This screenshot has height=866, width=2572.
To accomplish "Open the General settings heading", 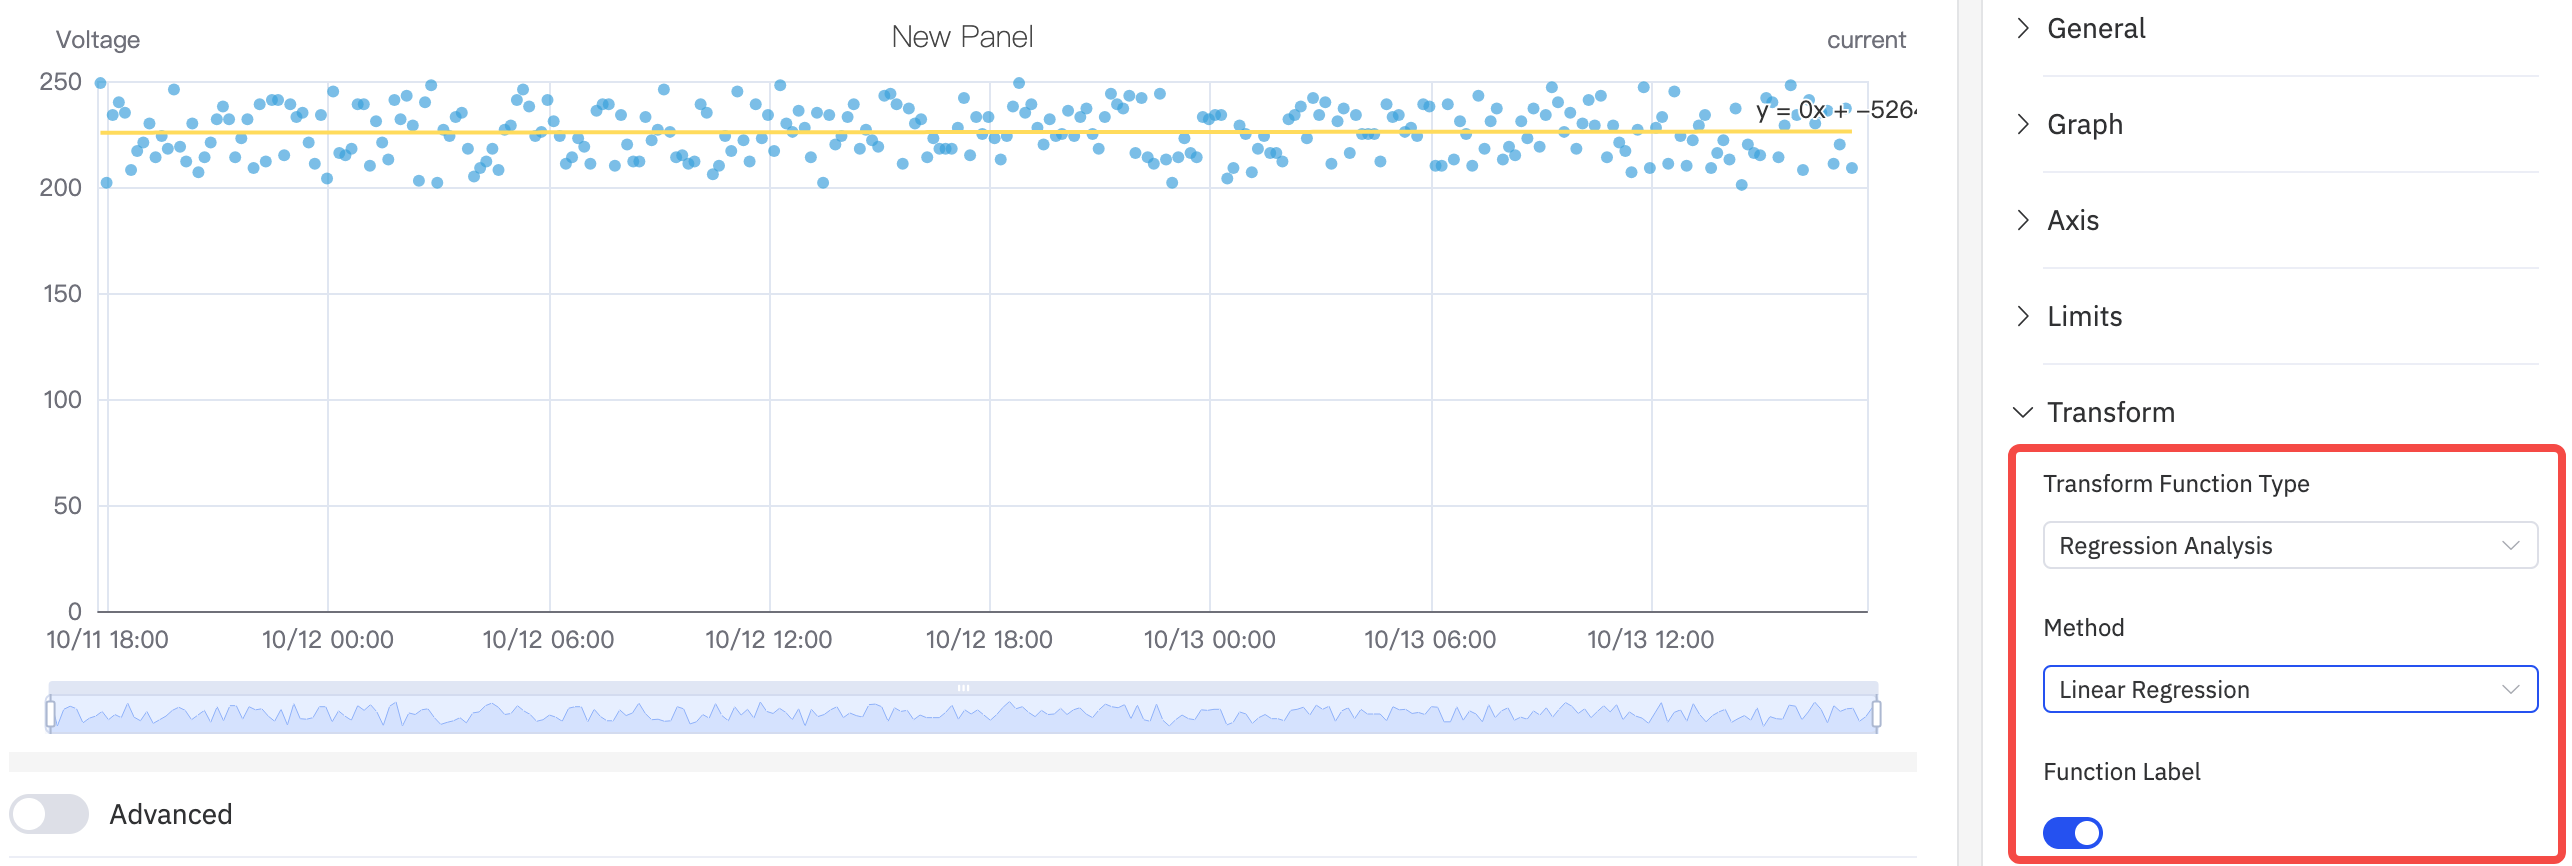I will click(x=2096, y=28).
